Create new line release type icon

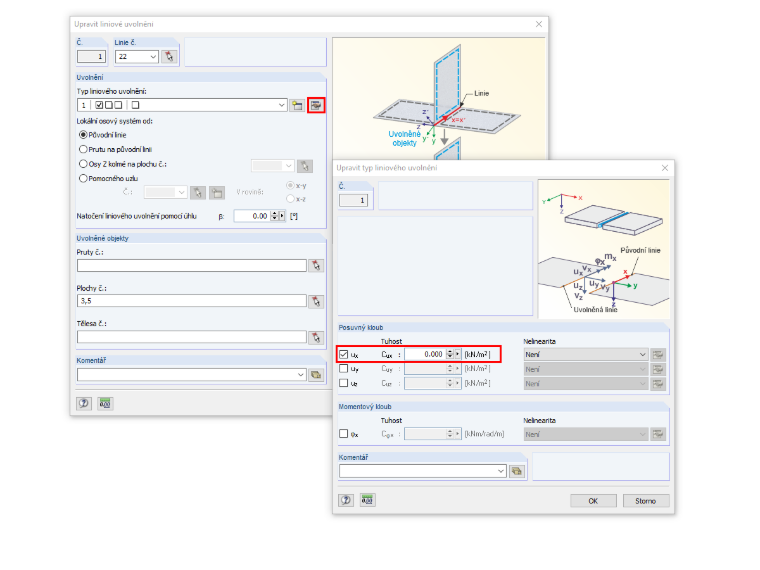tap(297, 105)
